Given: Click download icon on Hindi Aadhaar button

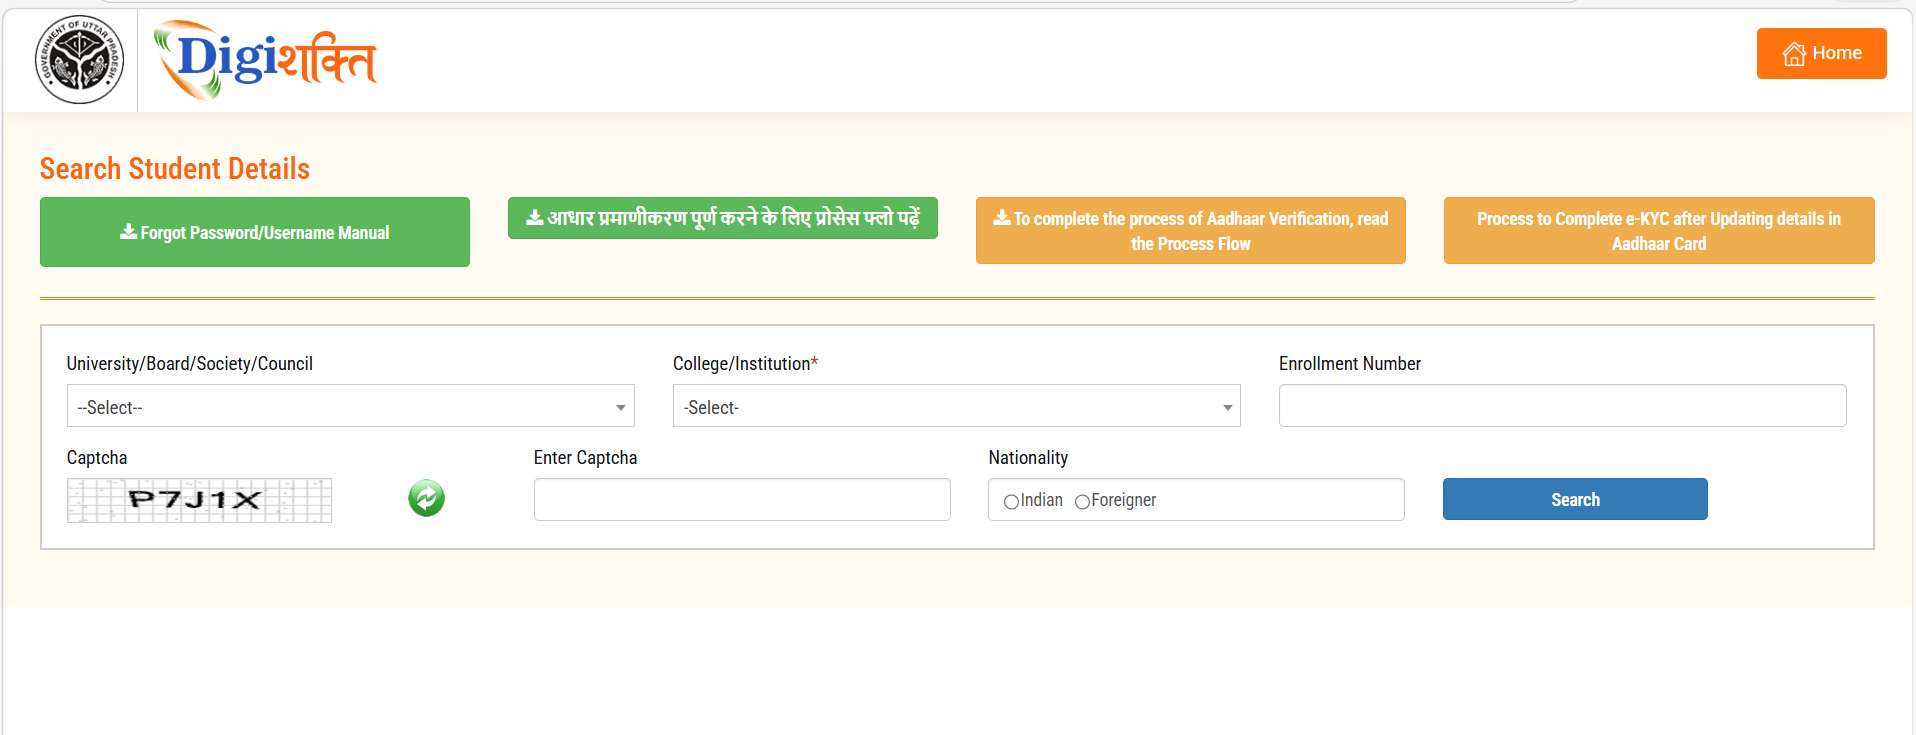Looking at the screenshot, I should click(x=535, y=218).
